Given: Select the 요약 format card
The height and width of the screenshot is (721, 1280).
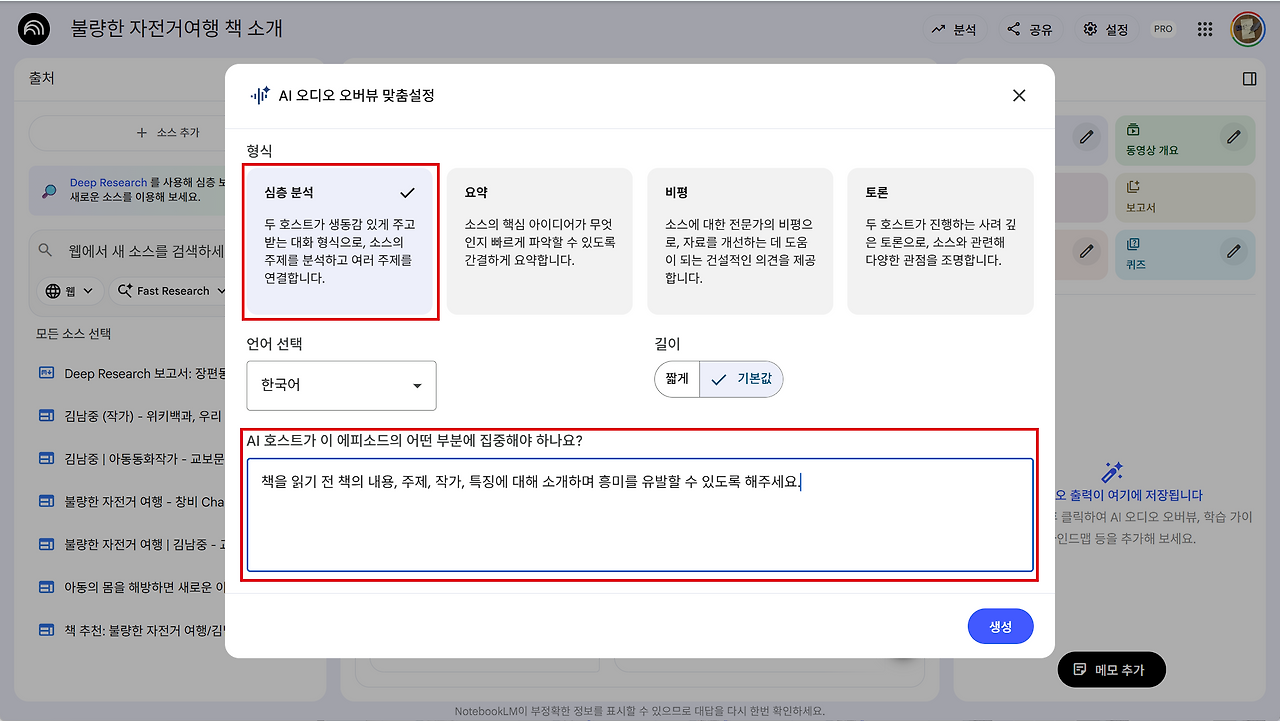Looking at the screenshot, I should 540,241.
